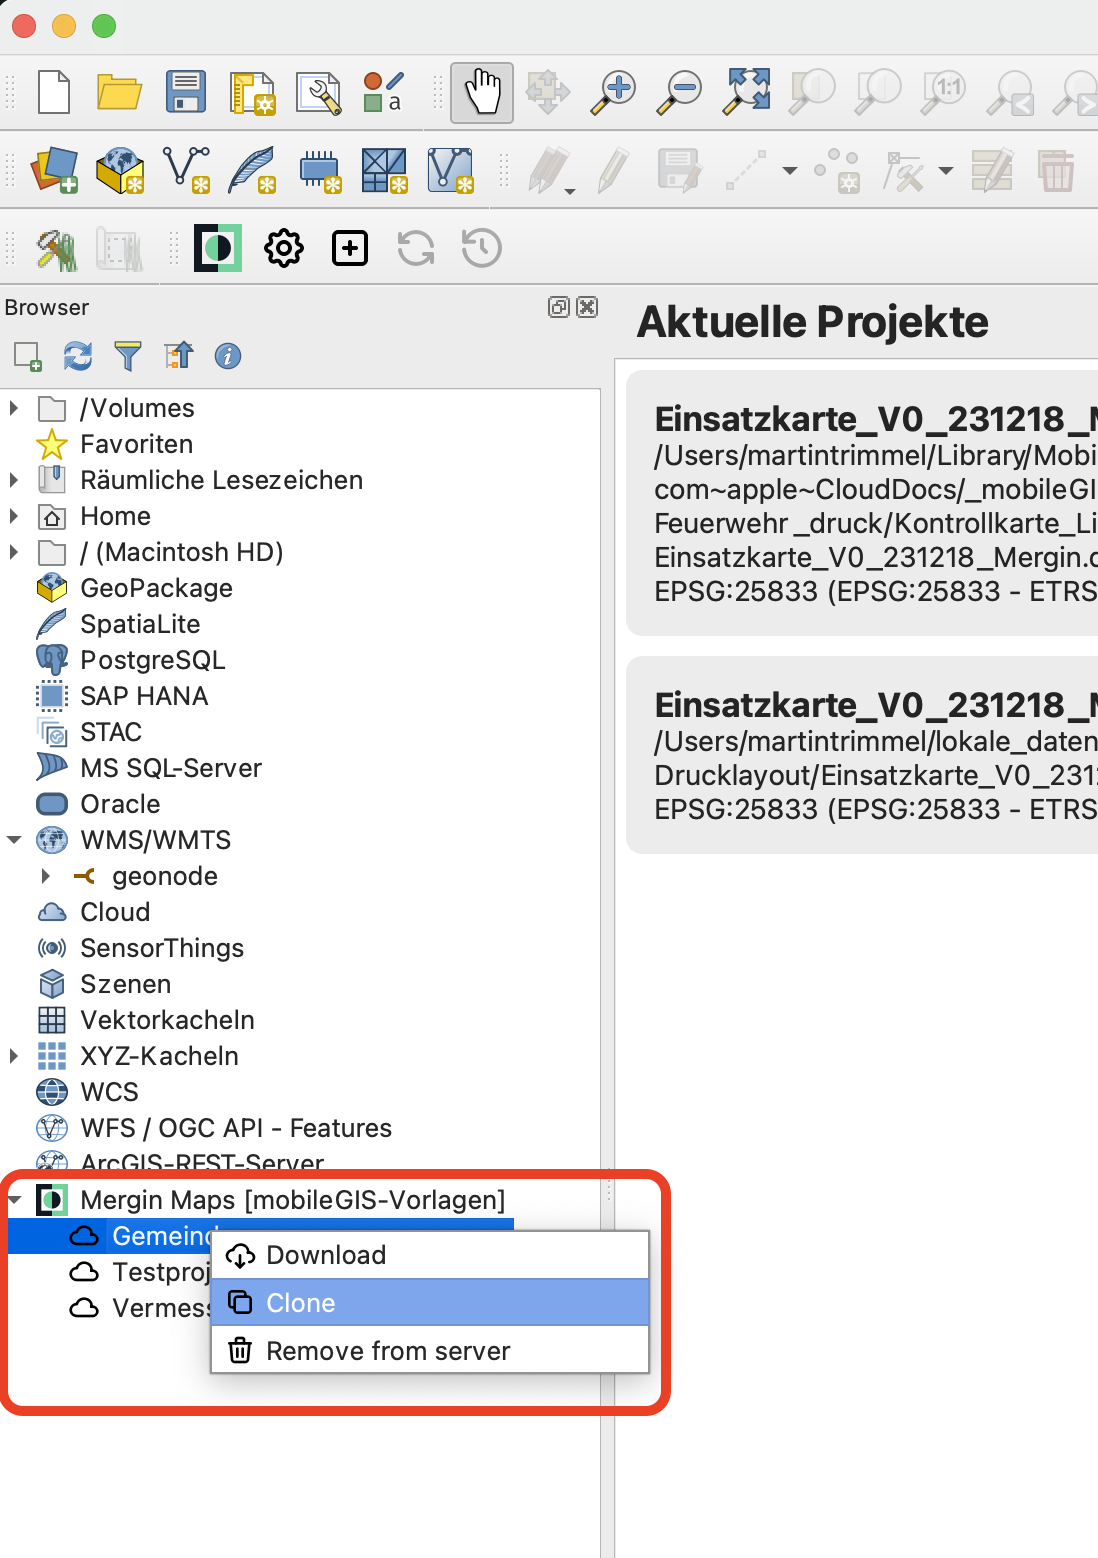The width and height of the screenshot is (1098, 1558).
Task: Expand the / (Macintosh HD) node
Action: point(14,552)
